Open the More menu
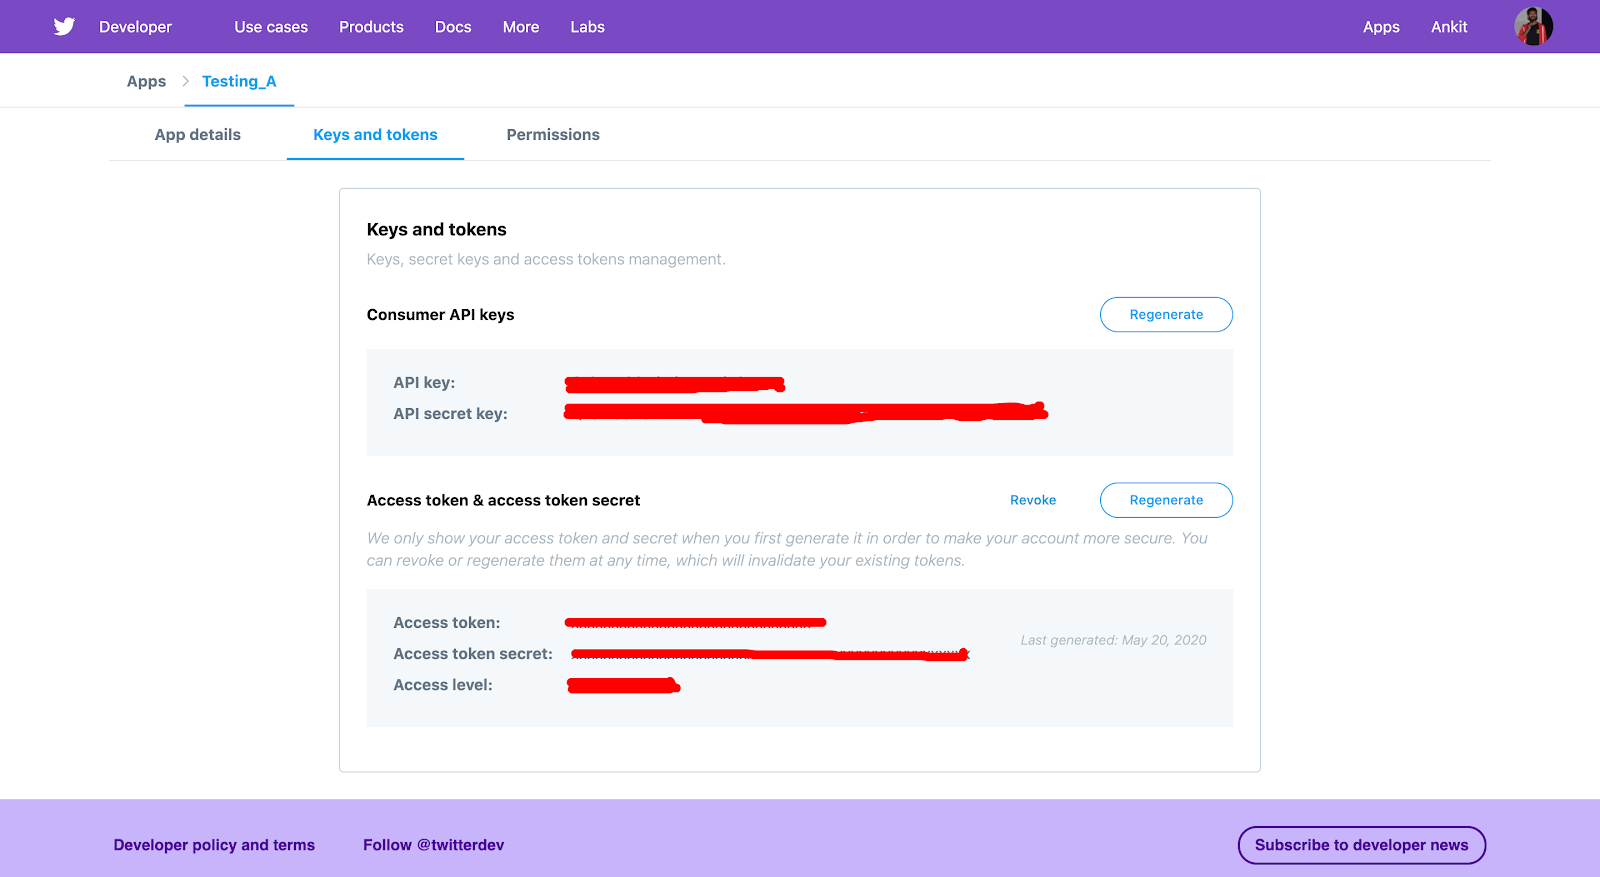Screen dimensions: 1600x877 pyautogui.click(x=521, y=27)
